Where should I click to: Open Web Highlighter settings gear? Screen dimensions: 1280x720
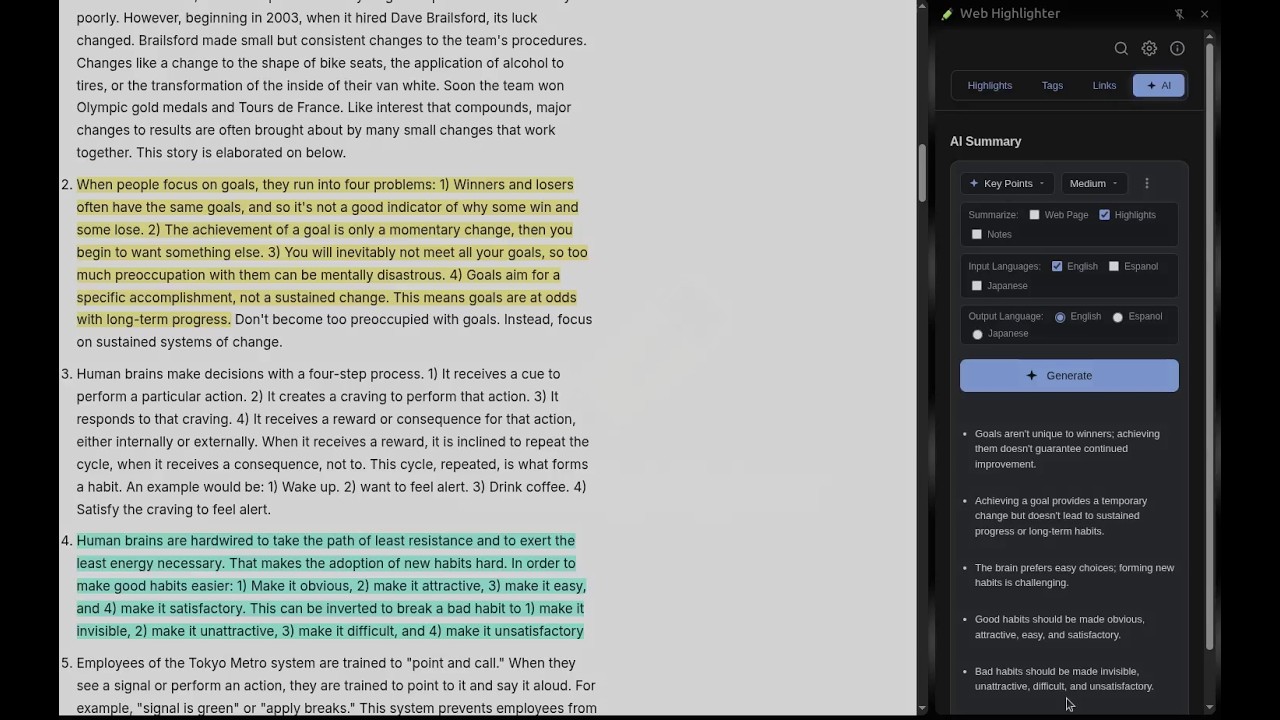pos(1149,48)
